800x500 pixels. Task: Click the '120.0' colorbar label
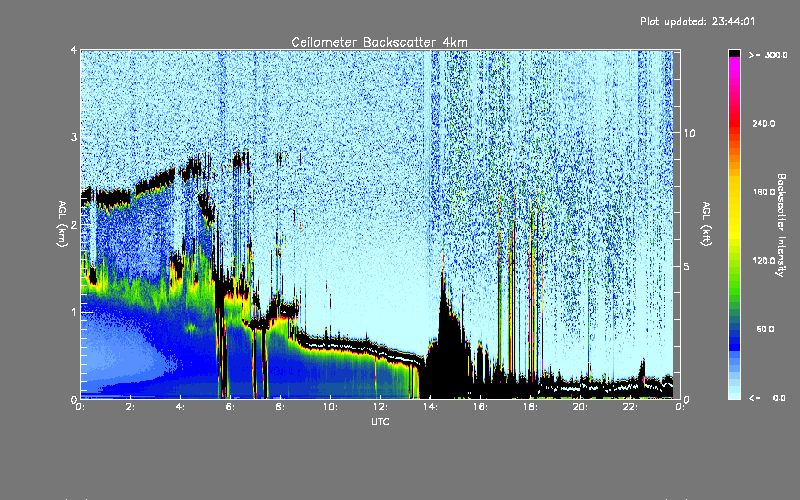click(x=764, y=260)
